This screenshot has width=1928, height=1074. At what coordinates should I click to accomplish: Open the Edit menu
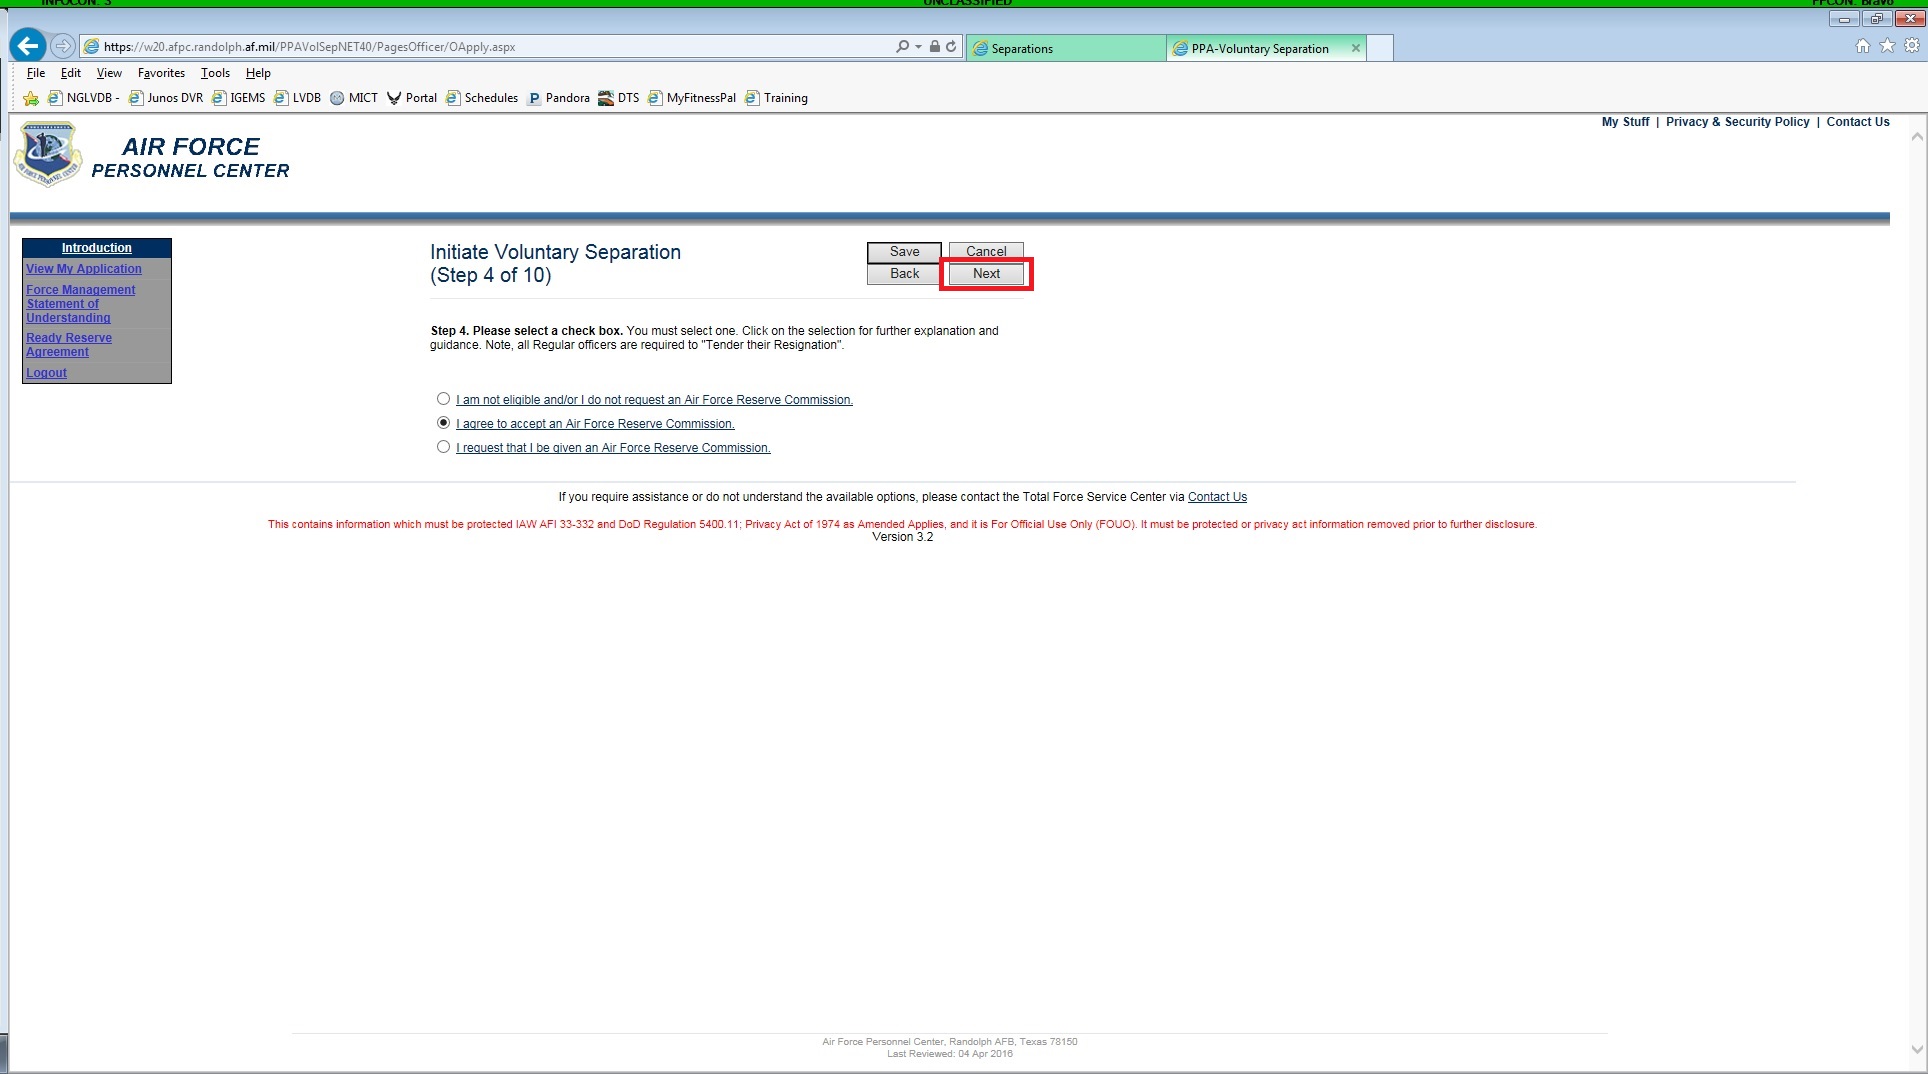click(71, 73)
